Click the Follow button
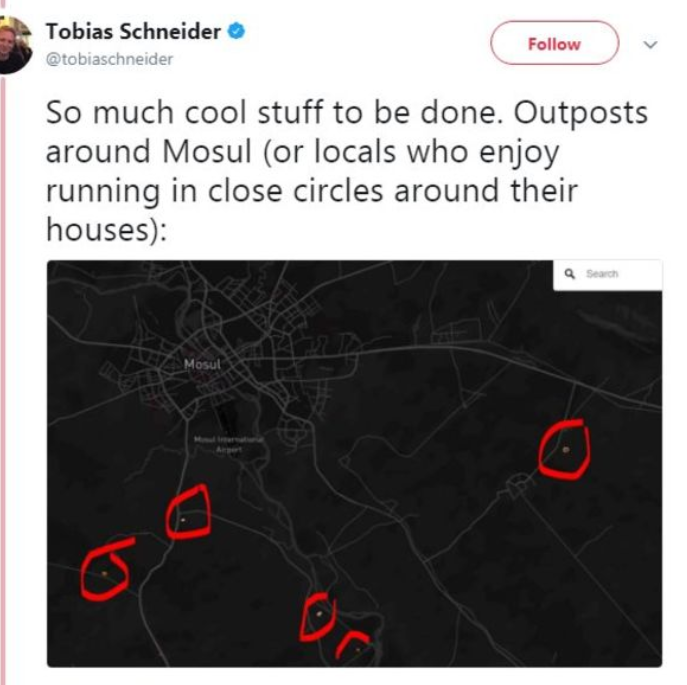Screen dimensions: 687x685 pyautogui.click(x=553, y=44)
